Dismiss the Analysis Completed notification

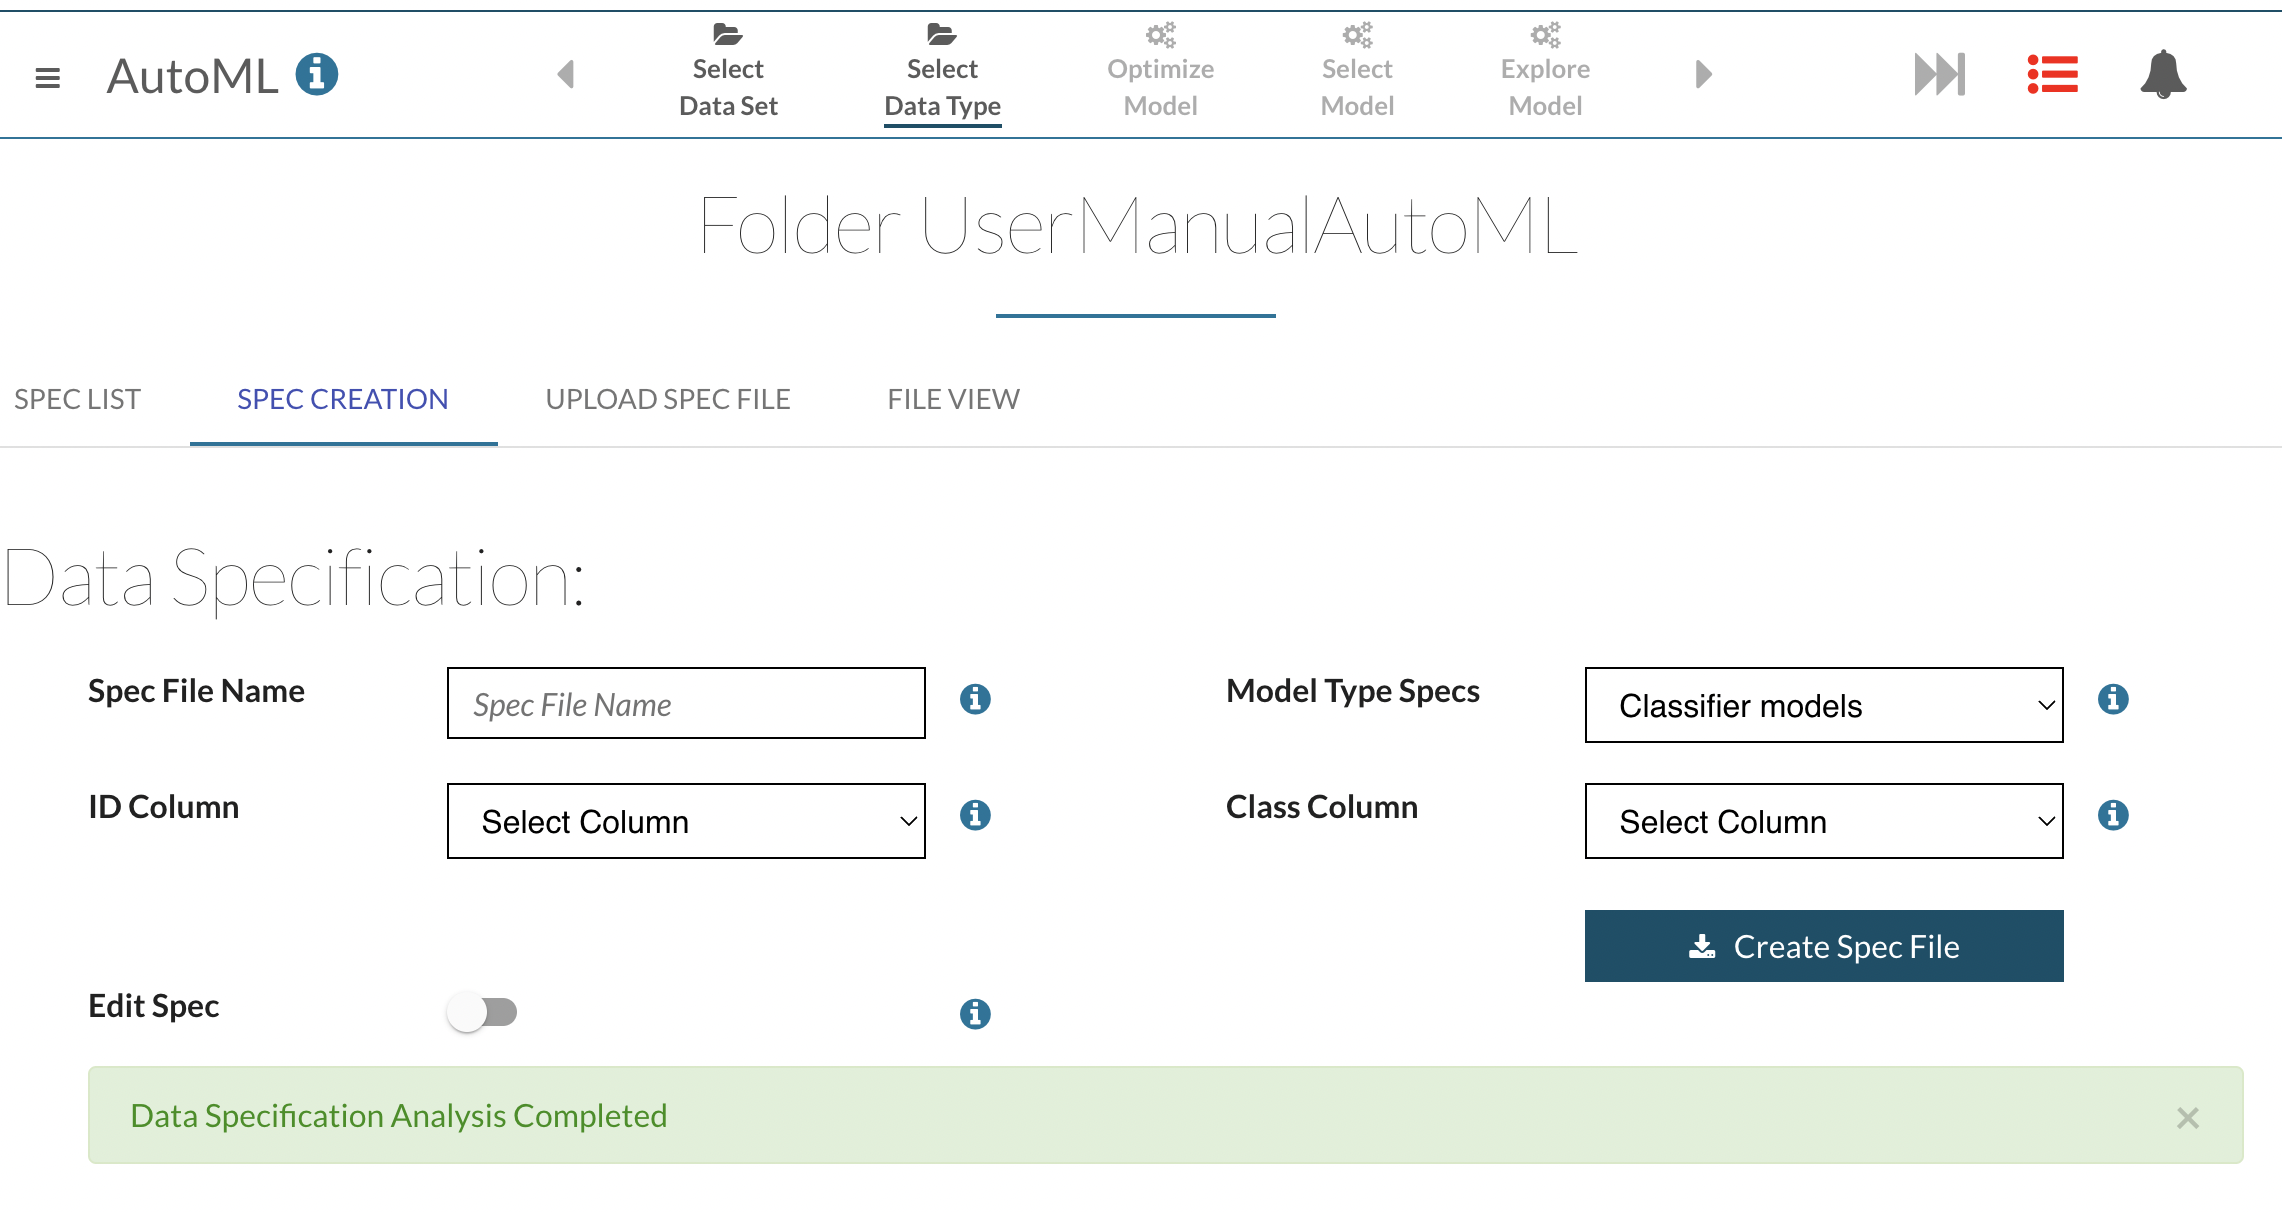pyautogui.click(x=2188, y=1118)
